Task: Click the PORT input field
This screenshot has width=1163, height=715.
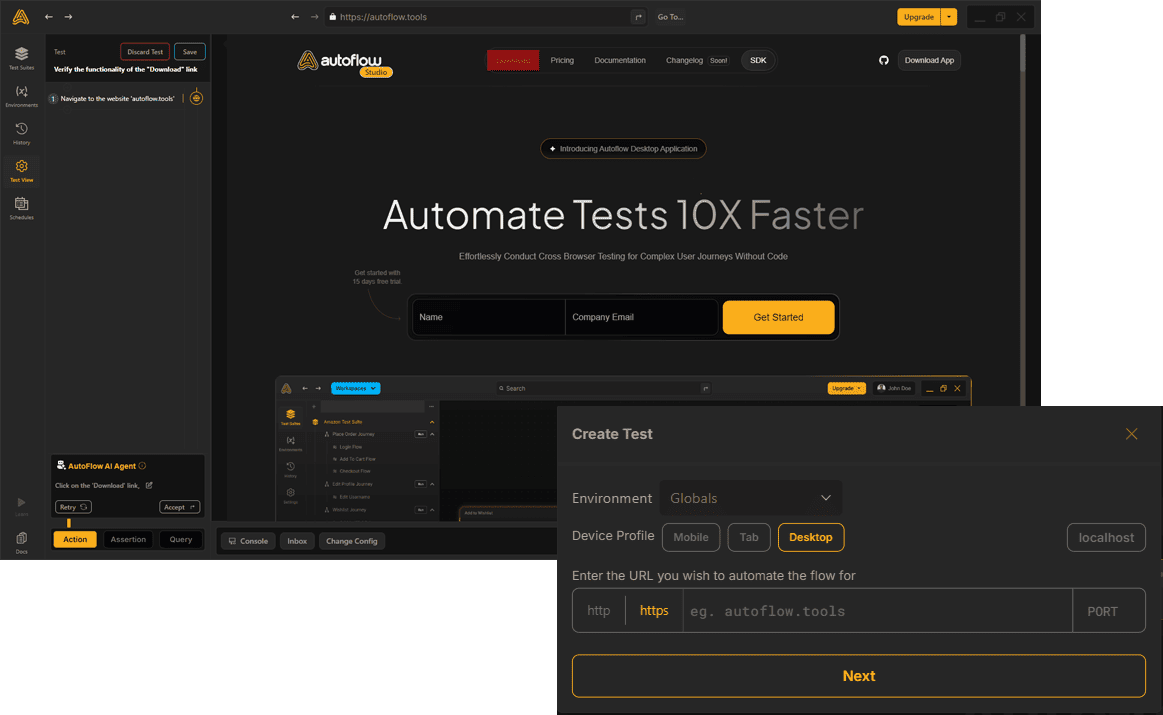Action: [x=1109, y=610]
